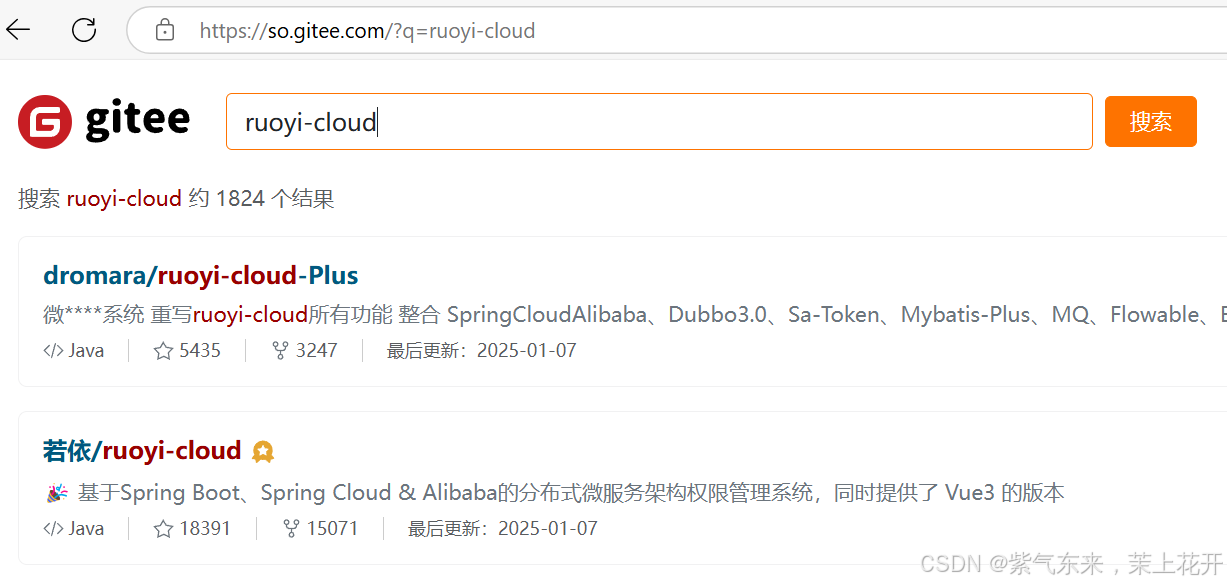Screen dimensions: 1227x583
Task: Open the dromara/ruoyi-cloud-Plus repository
Action: [x=200, y=275]
